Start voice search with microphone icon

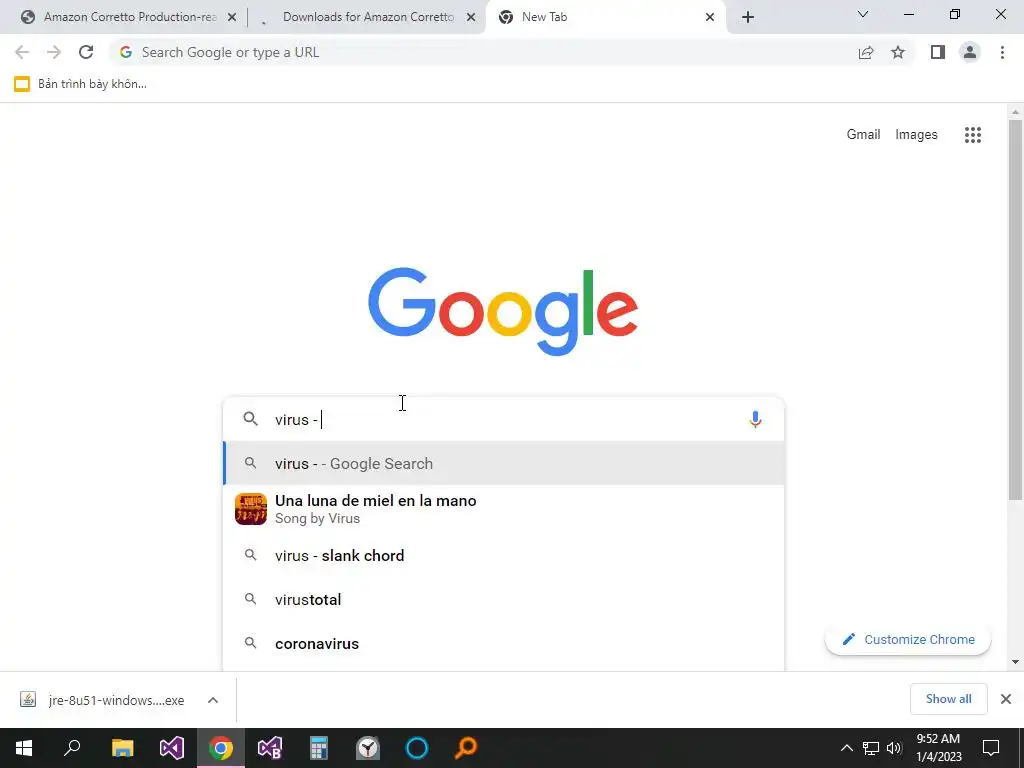point(756,419)
